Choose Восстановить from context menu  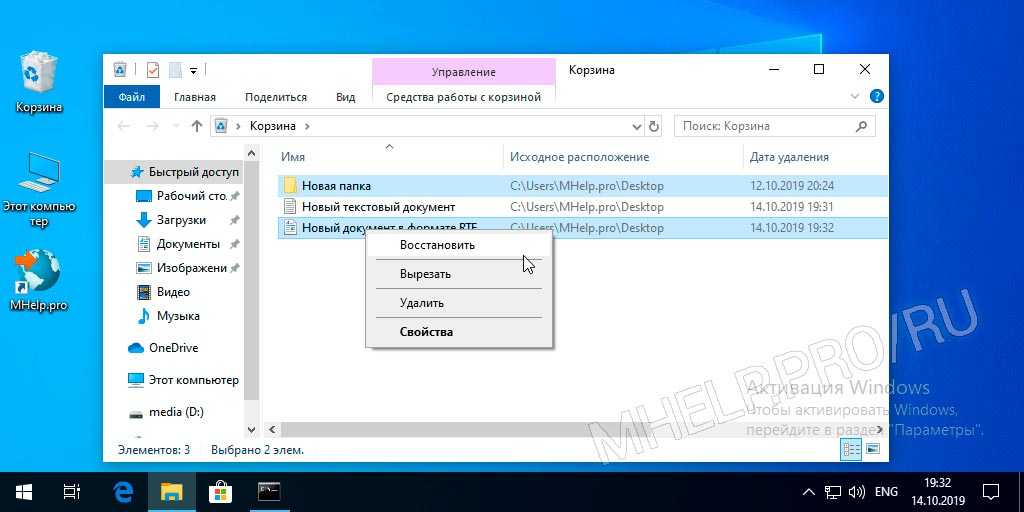[437, 245]
